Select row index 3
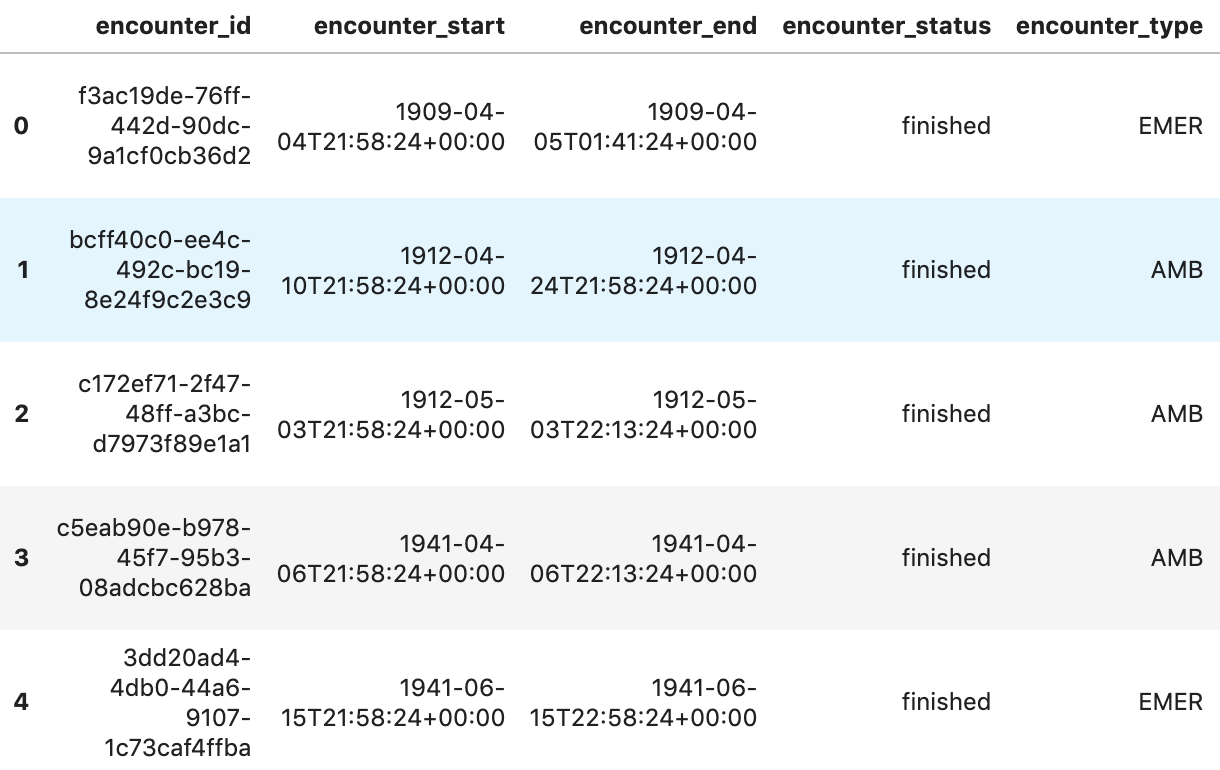Screen dimensions: 1220x770 tap(21, 558)
